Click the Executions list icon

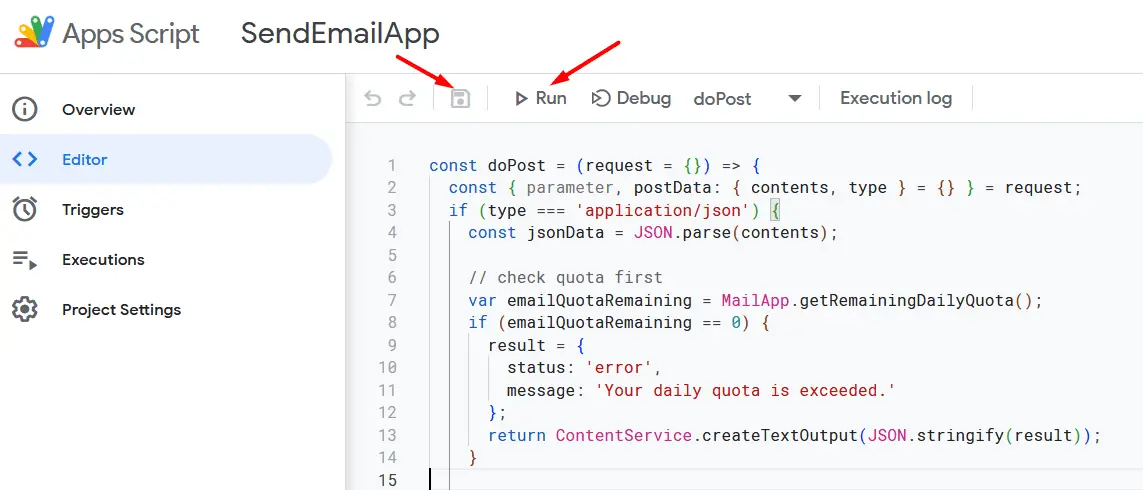click(25, 260)
